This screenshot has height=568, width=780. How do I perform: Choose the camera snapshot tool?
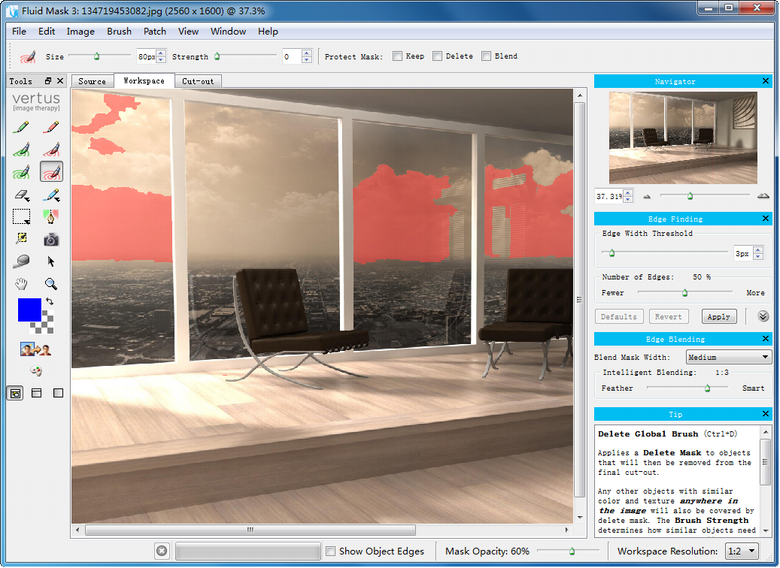pos(51,239)
